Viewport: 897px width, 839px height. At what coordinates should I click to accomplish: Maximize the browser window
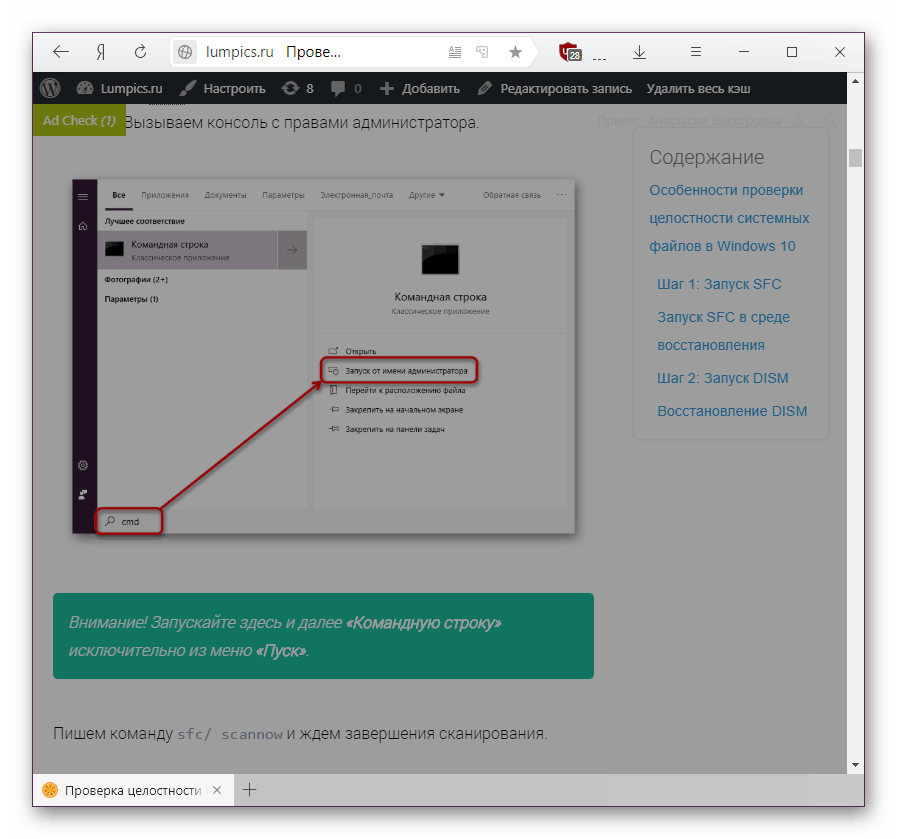(792, 52)
